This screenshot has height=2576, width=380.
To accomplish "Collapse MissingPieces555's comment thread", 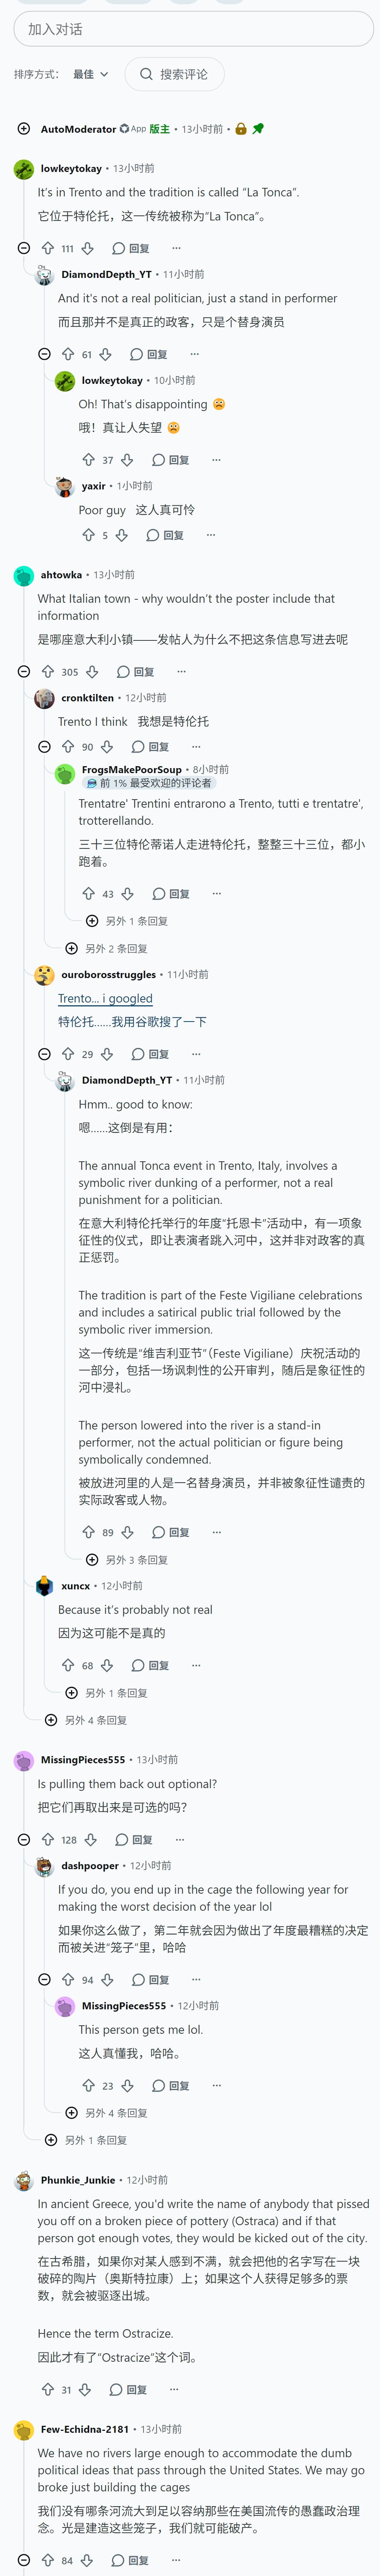I will [x=24, y=1840].
